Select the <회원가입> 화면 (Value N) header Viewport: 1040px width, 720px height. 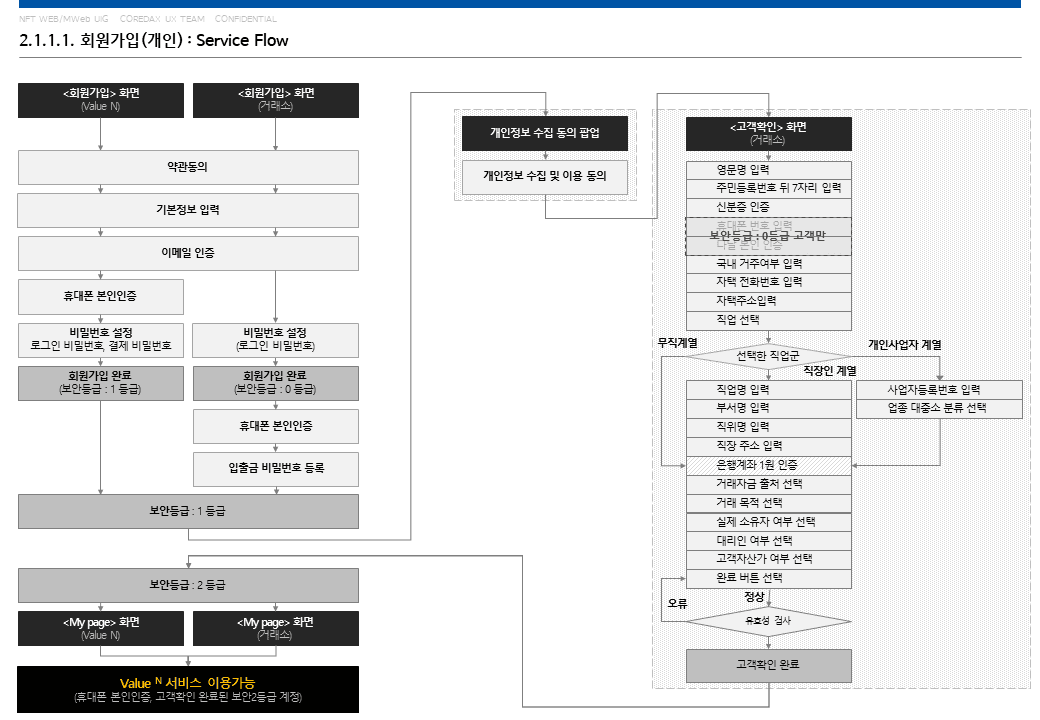(101, 100)
